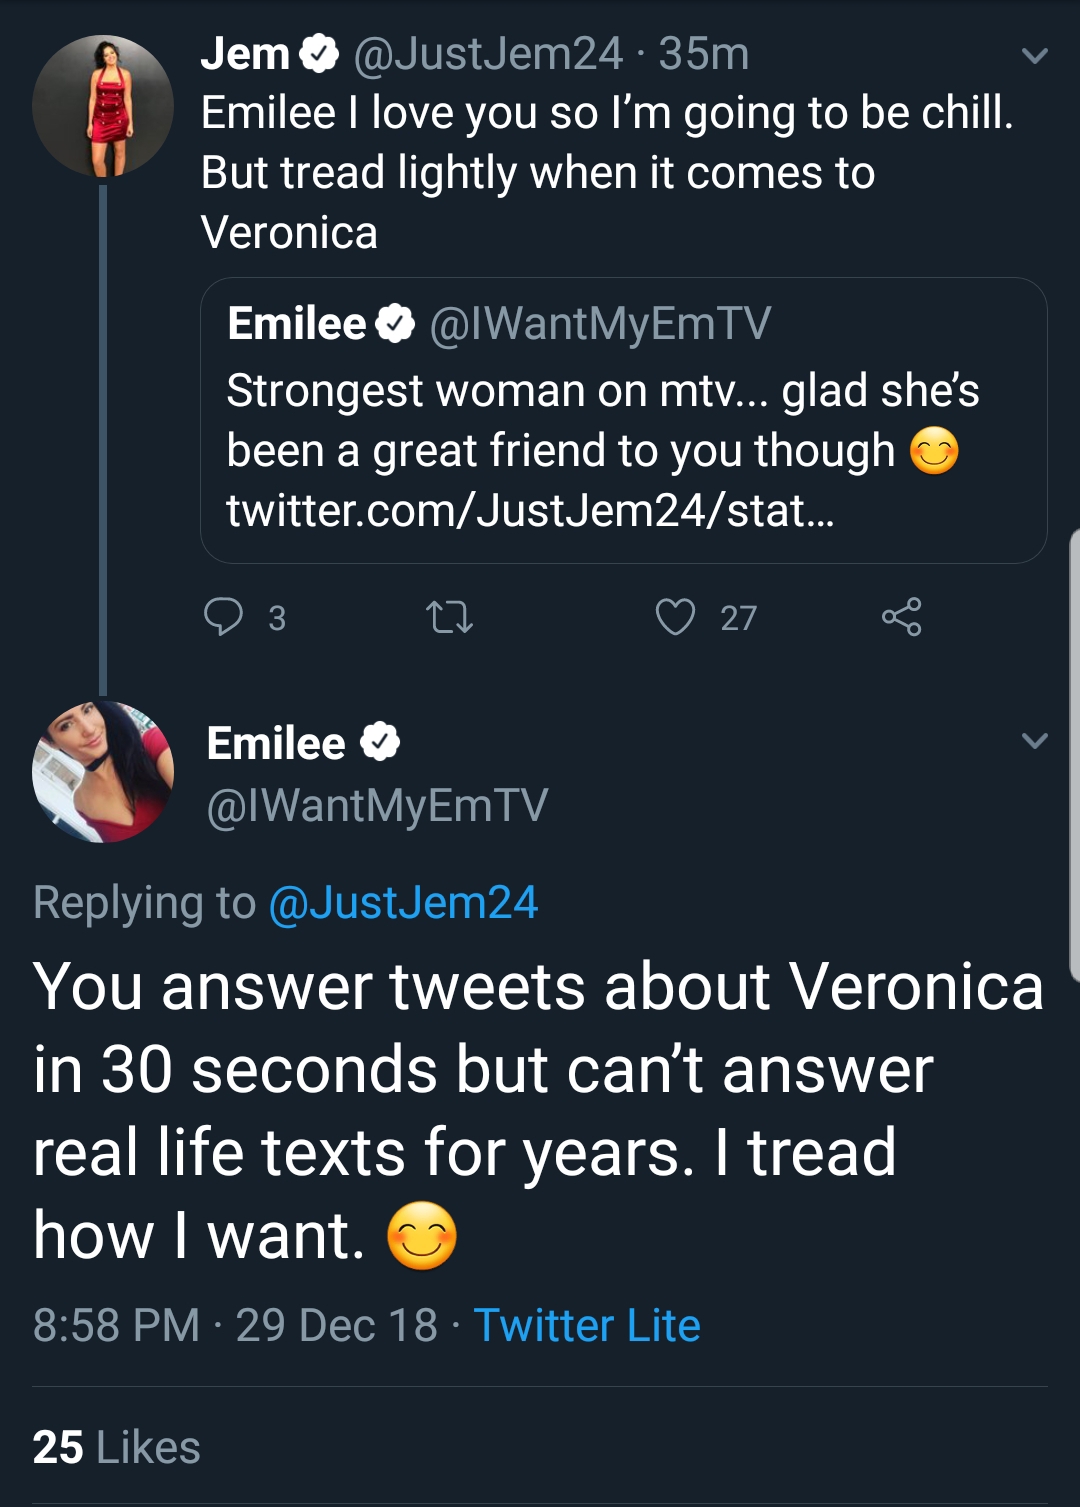The image size is (1080, 1507).
Task: Click the 8:58 PM timestamp
Action: pos(116,1326)
